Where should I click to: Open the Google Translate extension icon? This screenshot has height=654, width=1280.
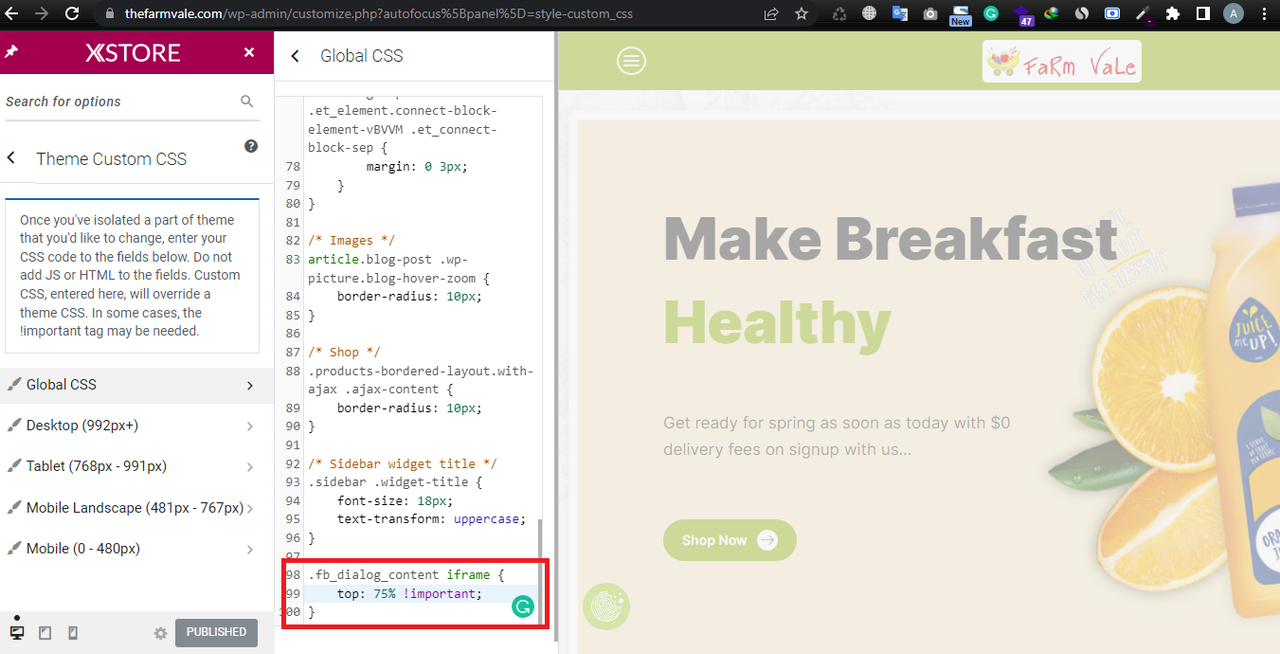(900, 14)
